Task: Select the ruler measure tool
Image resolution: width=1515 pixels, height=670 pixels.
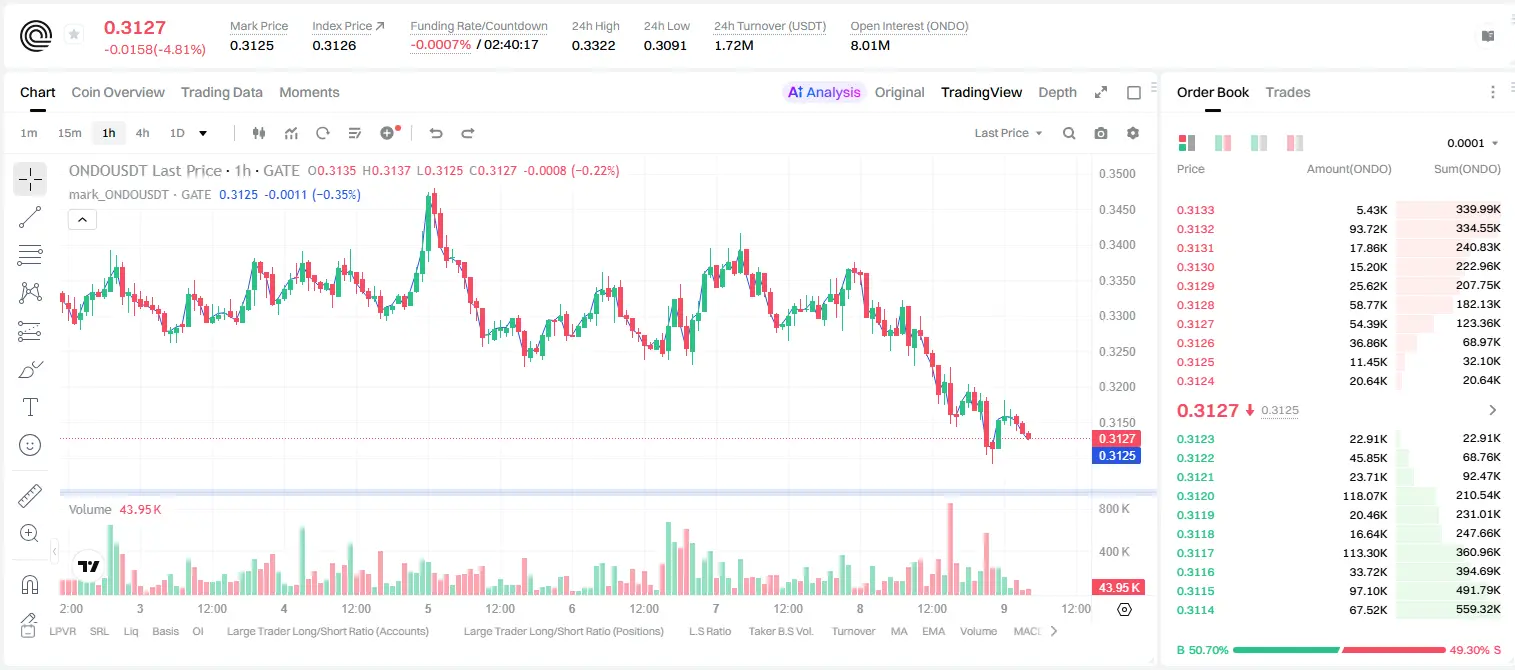Action: tap(30, 495)
